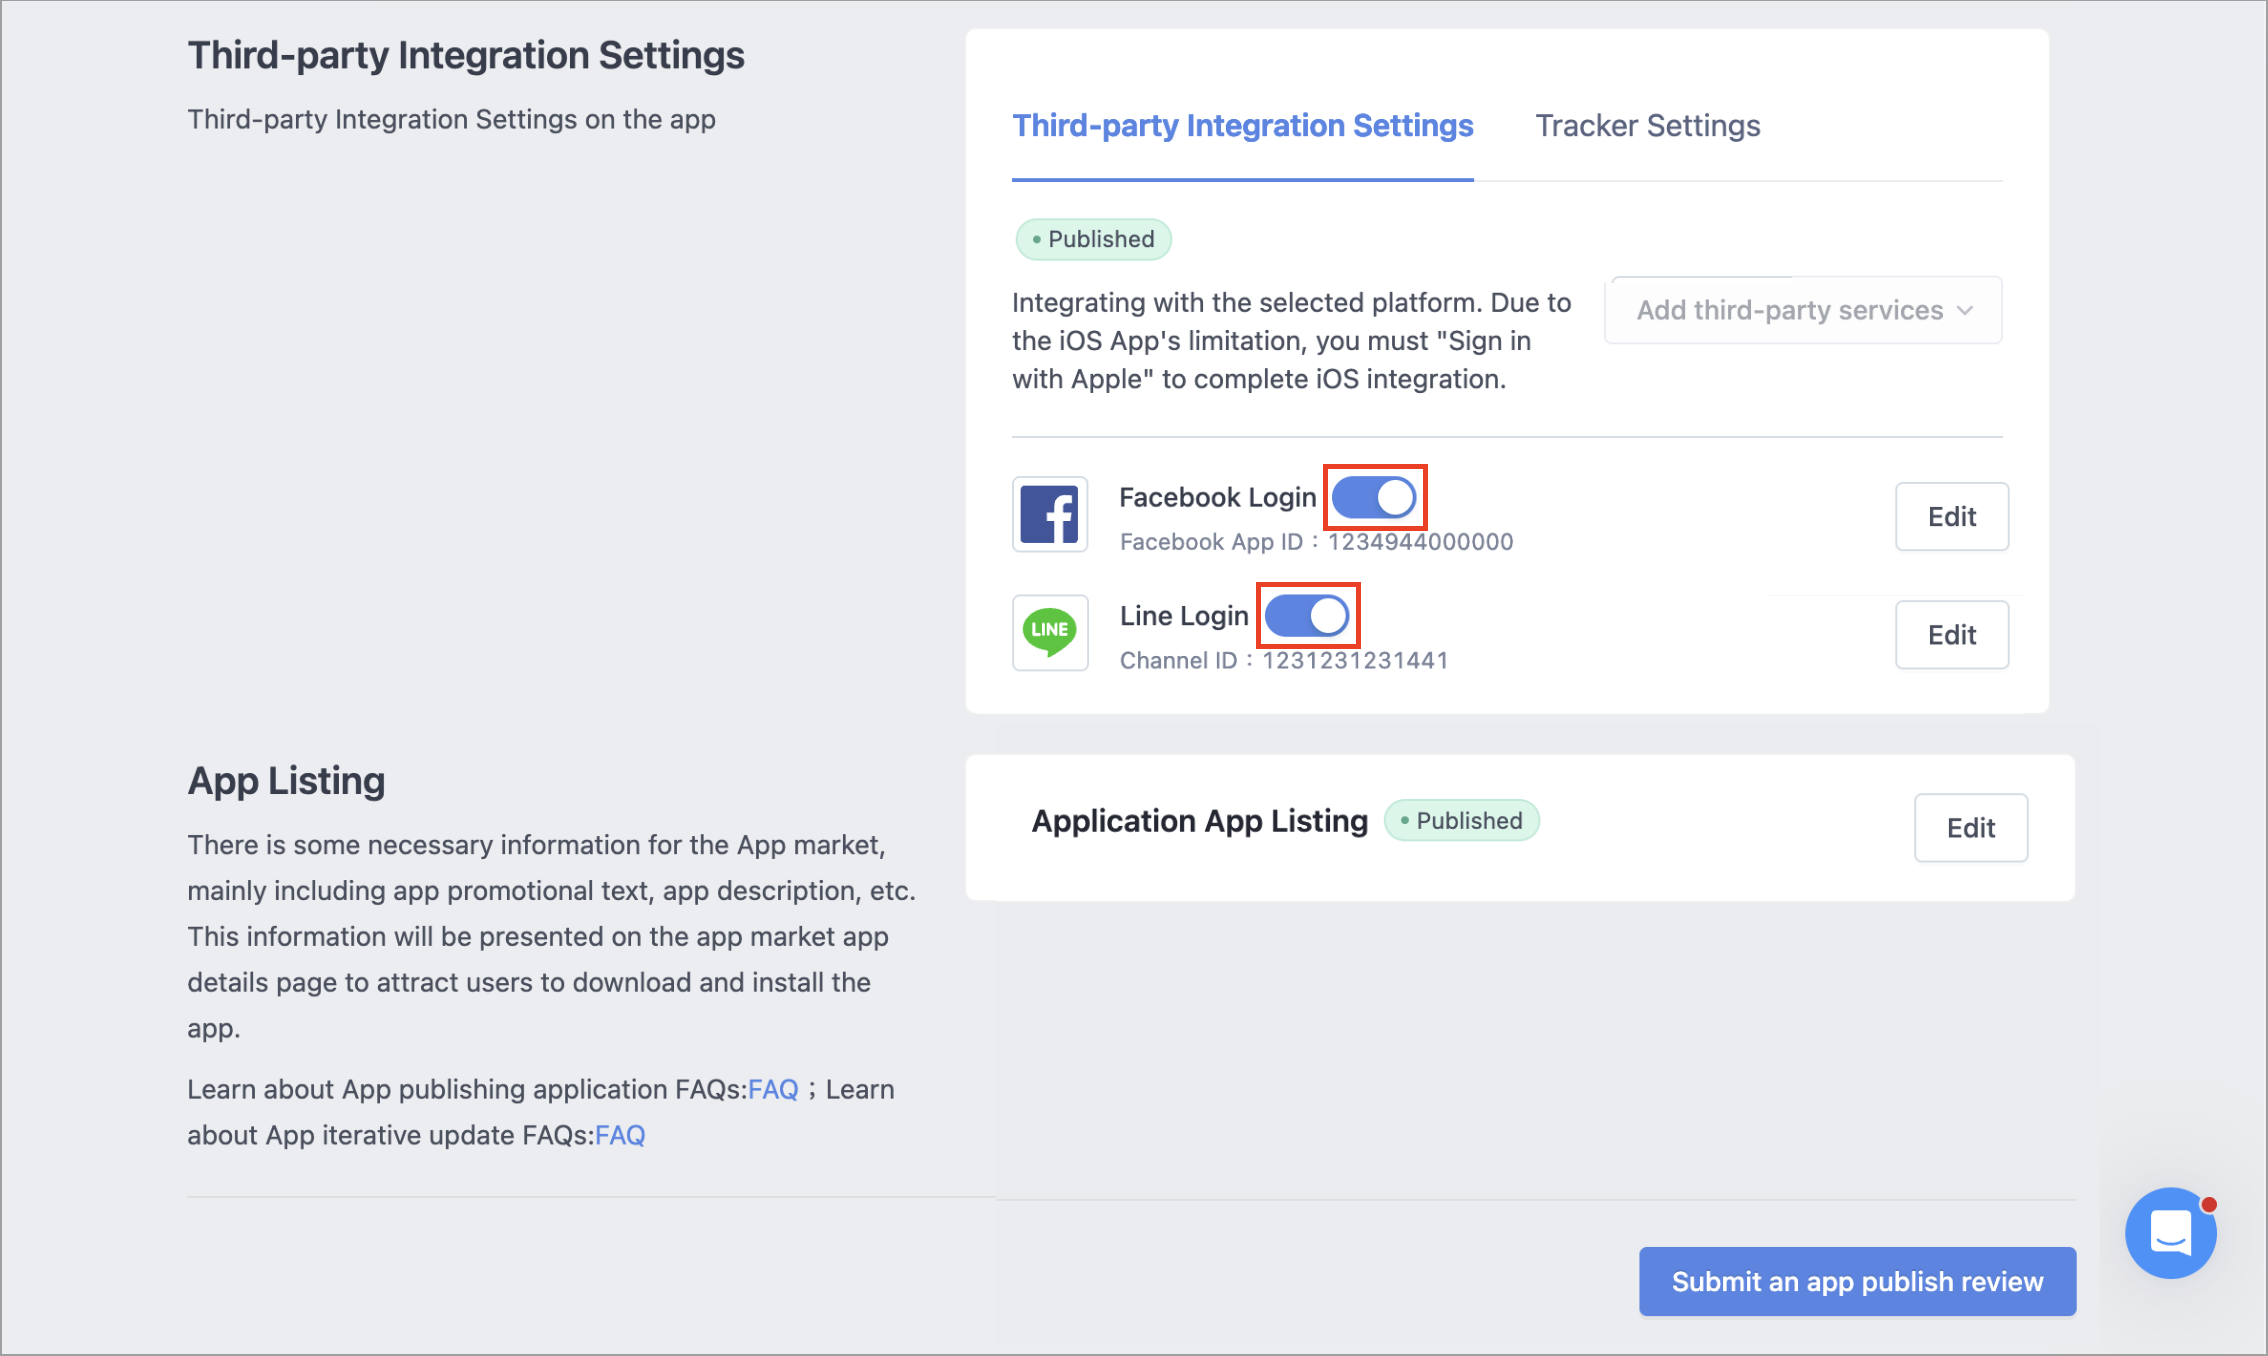2268x1356 pixels.
Task: Open the App publishing application FAQ link
Action: coord(773,1089)
